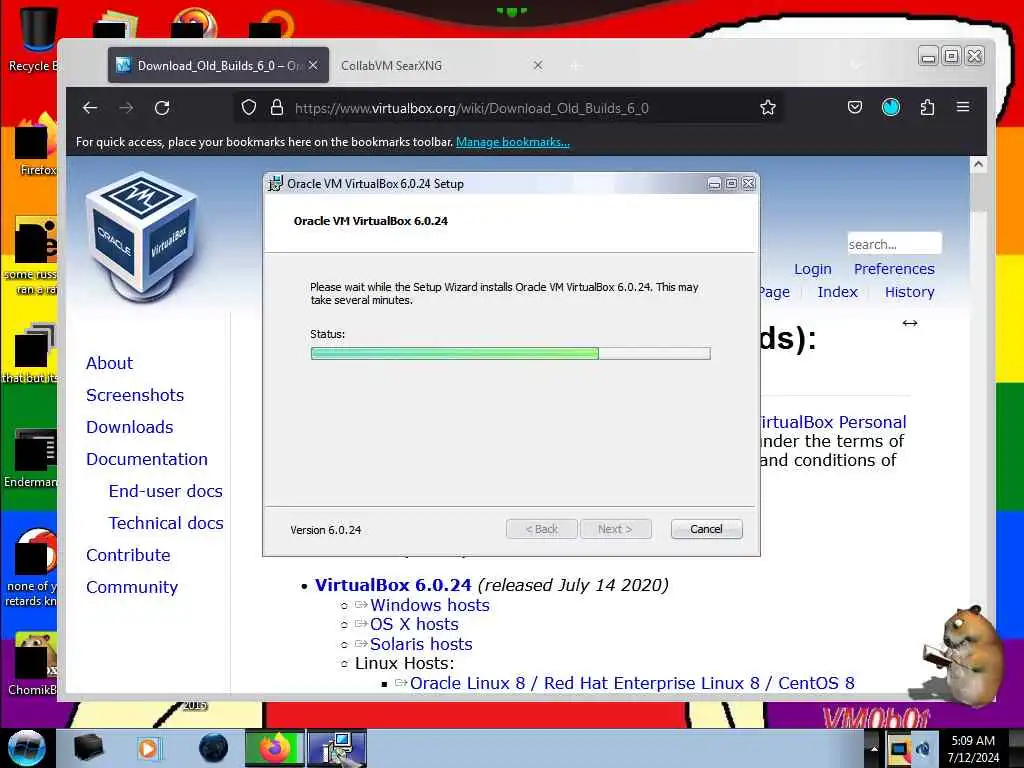This screenshot has height=768, width=1024.
Task: Bookmark this page with the star icon
Action: tap(768, 108)
